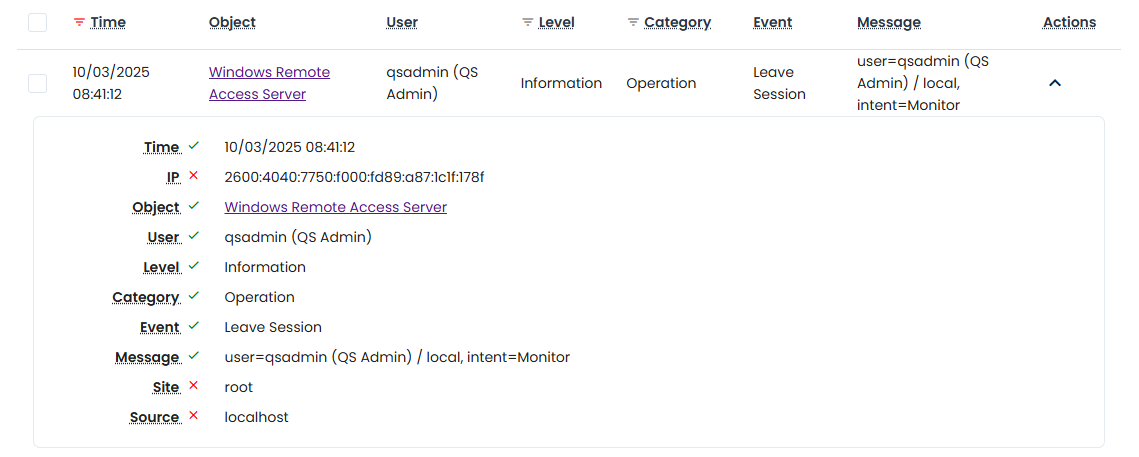This screenshot has height=457, width=1139.
Task: Click the green check next to Level field
Action: (193, 266)
